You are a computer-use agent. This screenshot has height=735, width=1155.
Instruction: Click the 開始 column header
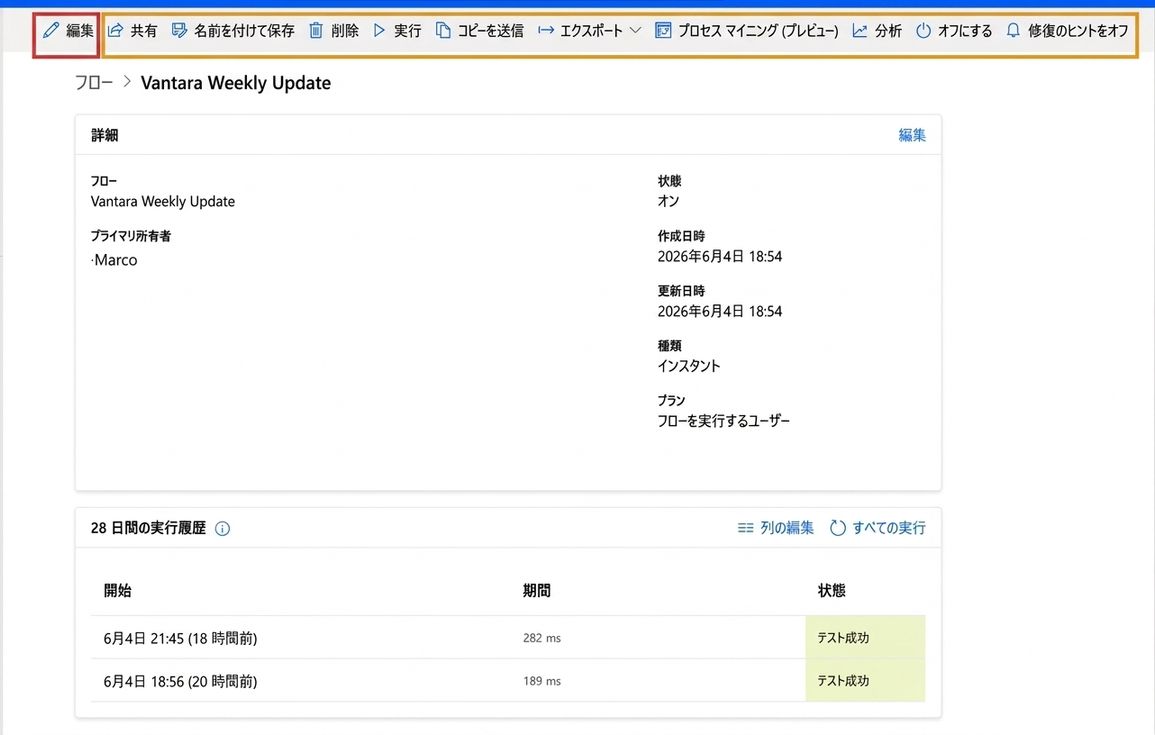[118, 590]
